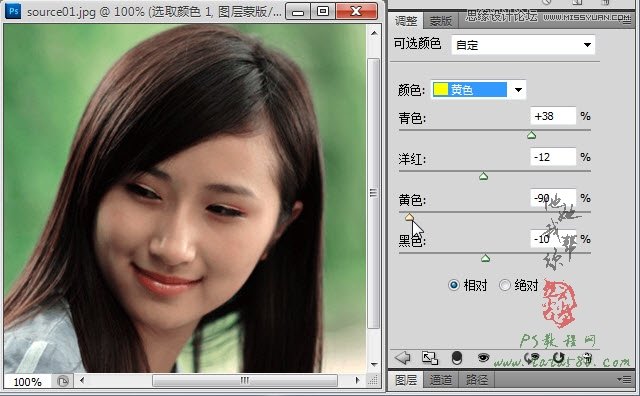Minimize the source01.jpg document window
Screen dimensions: 640x396
[x=298, y=11]
